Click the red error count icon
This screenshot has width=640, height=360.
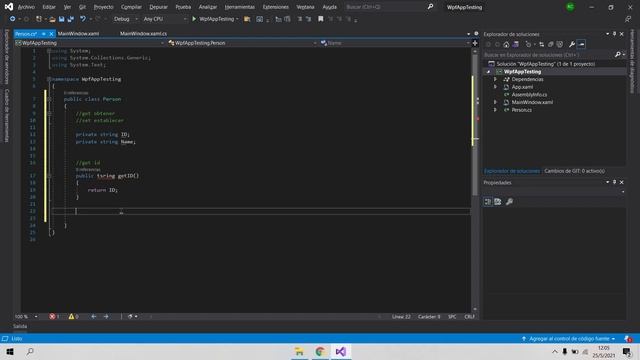tap(52, 316)
